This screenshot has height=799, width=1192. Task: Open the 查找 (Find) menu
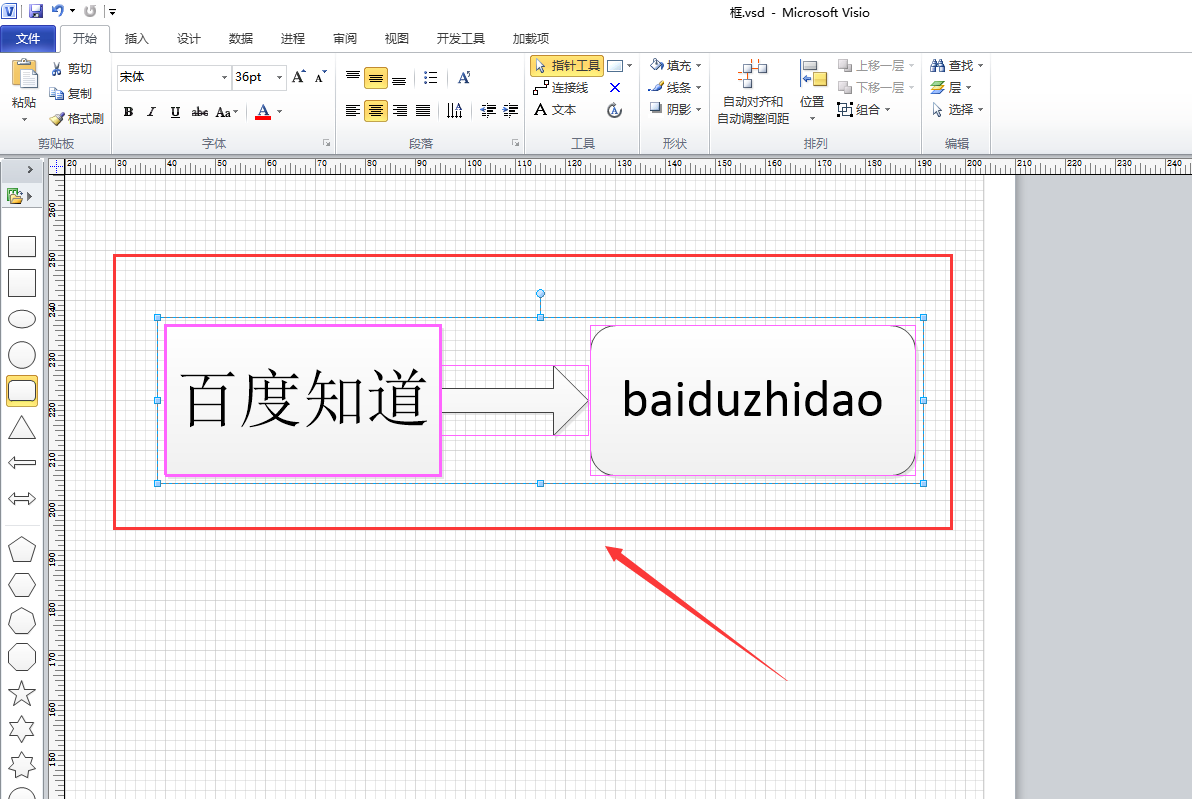(x=956, y=66)
